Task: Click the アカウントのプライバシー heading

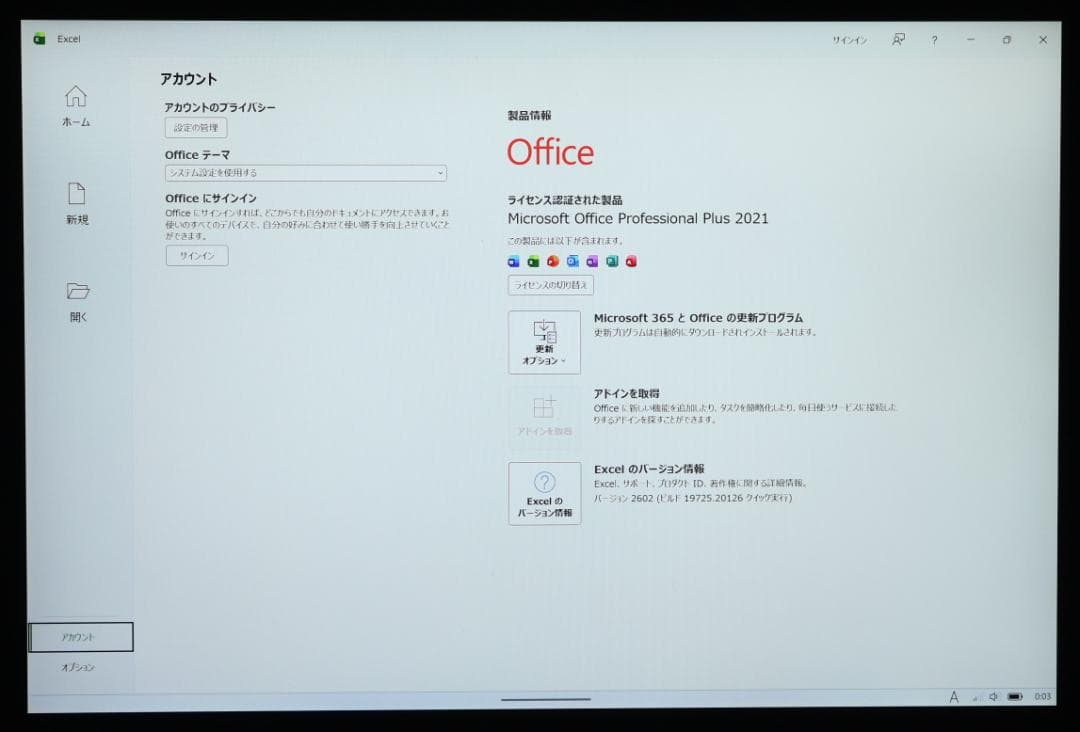Action: pyautogui.click(x=220, y=107)
